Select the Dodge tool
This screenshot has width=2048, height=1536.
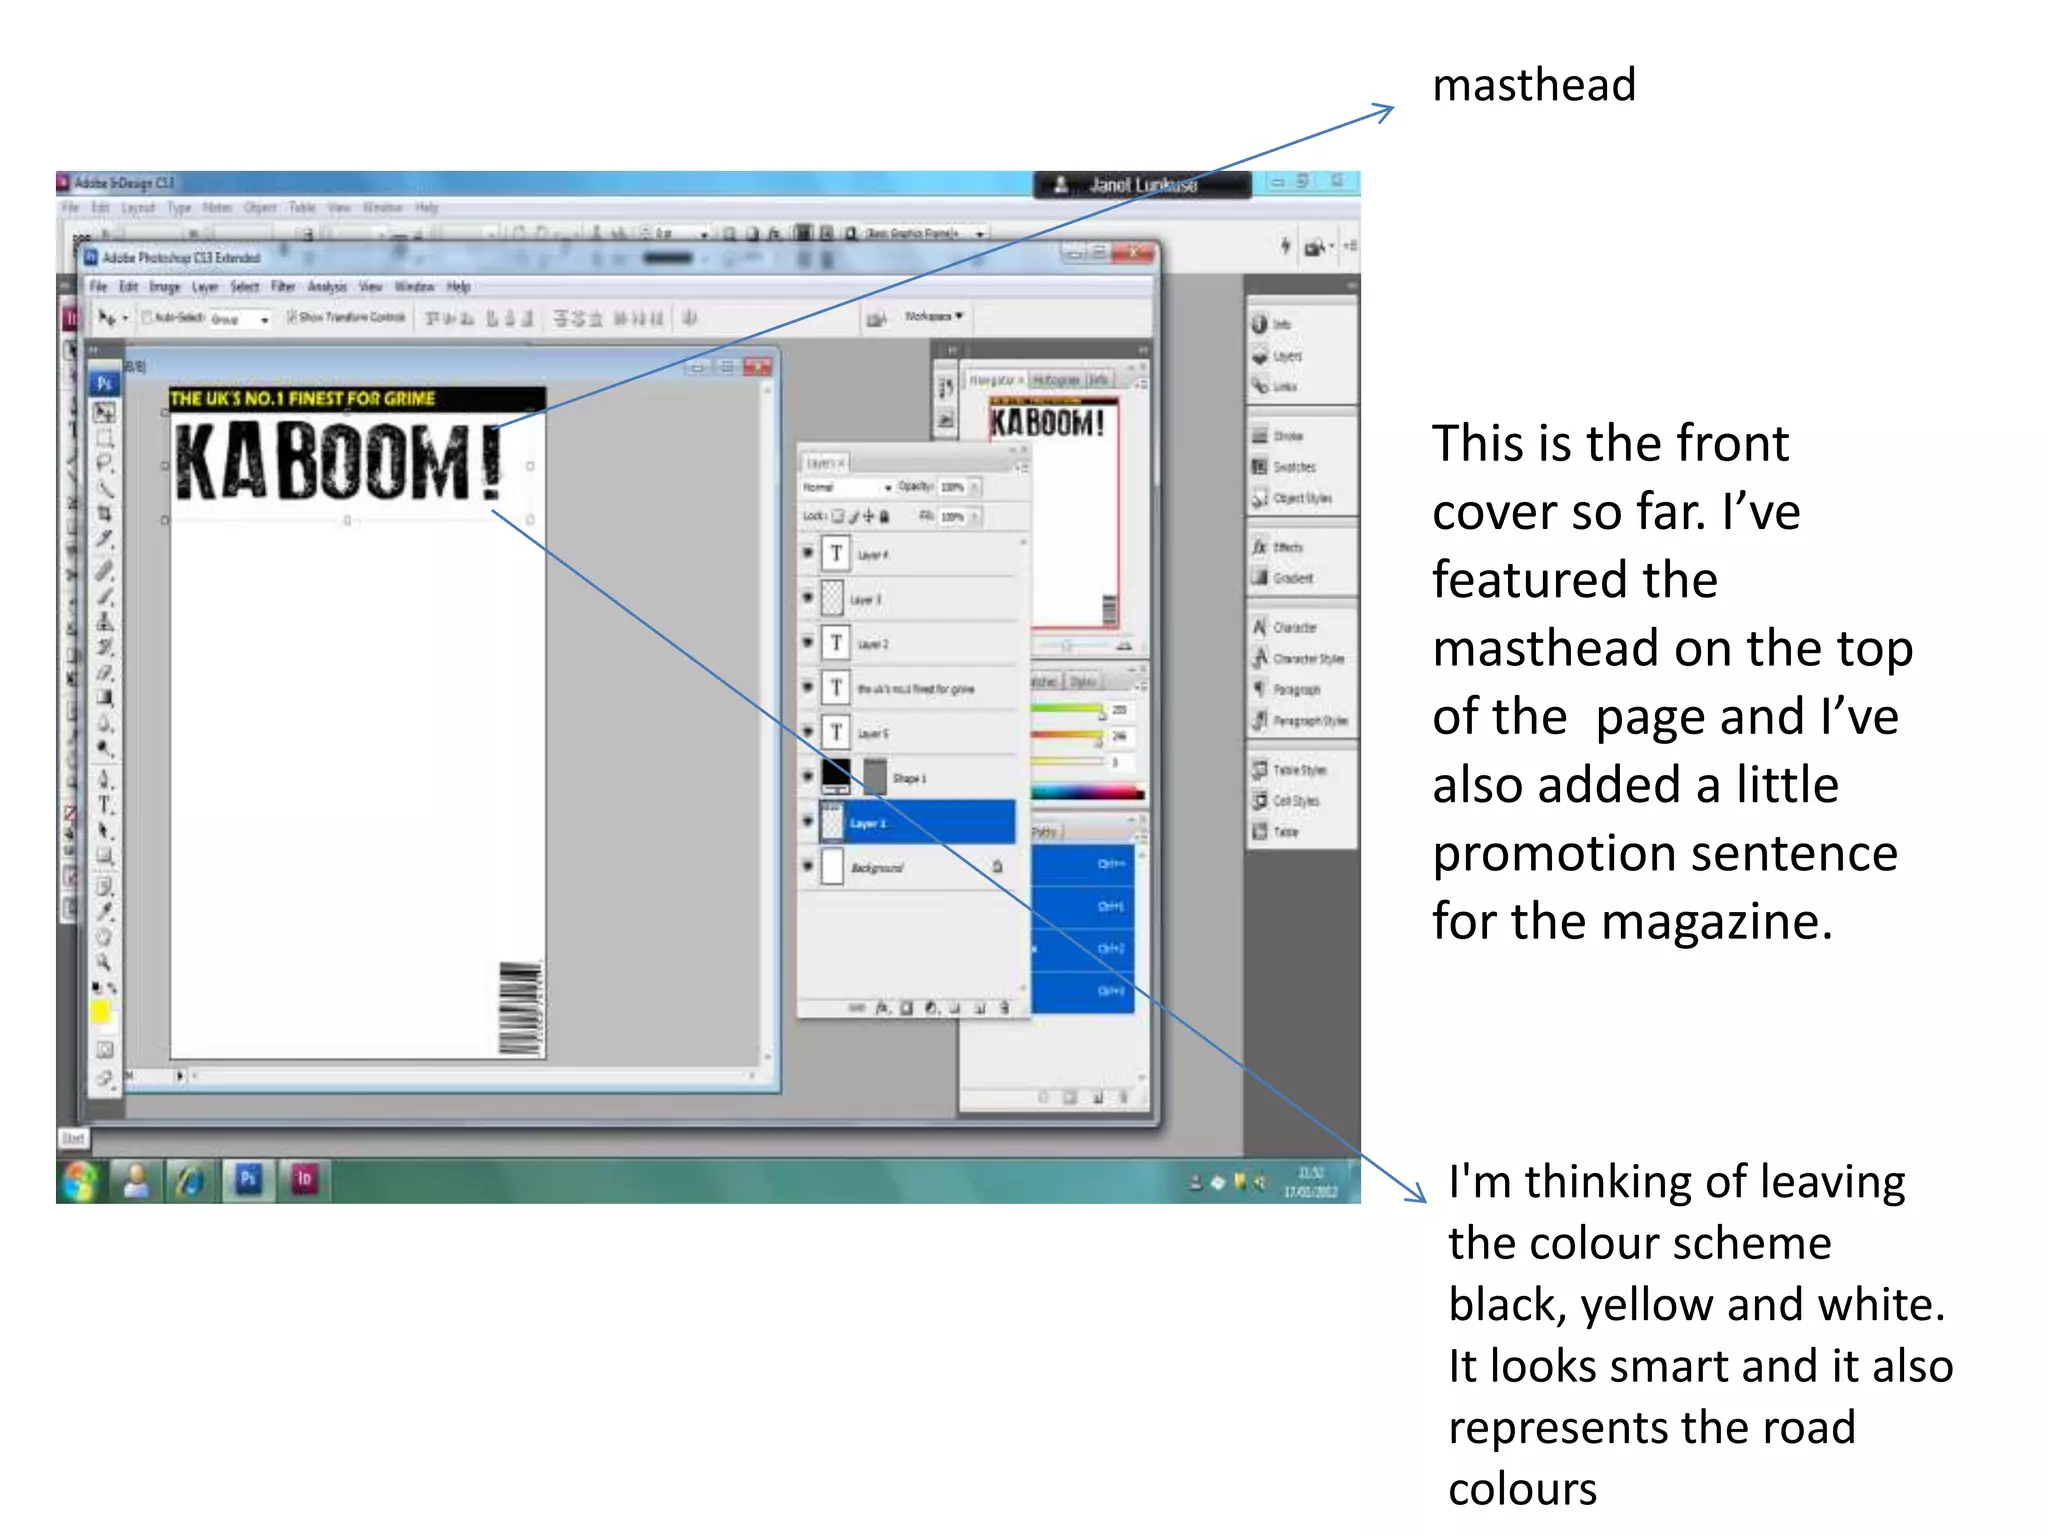click(x=104, y=749)
